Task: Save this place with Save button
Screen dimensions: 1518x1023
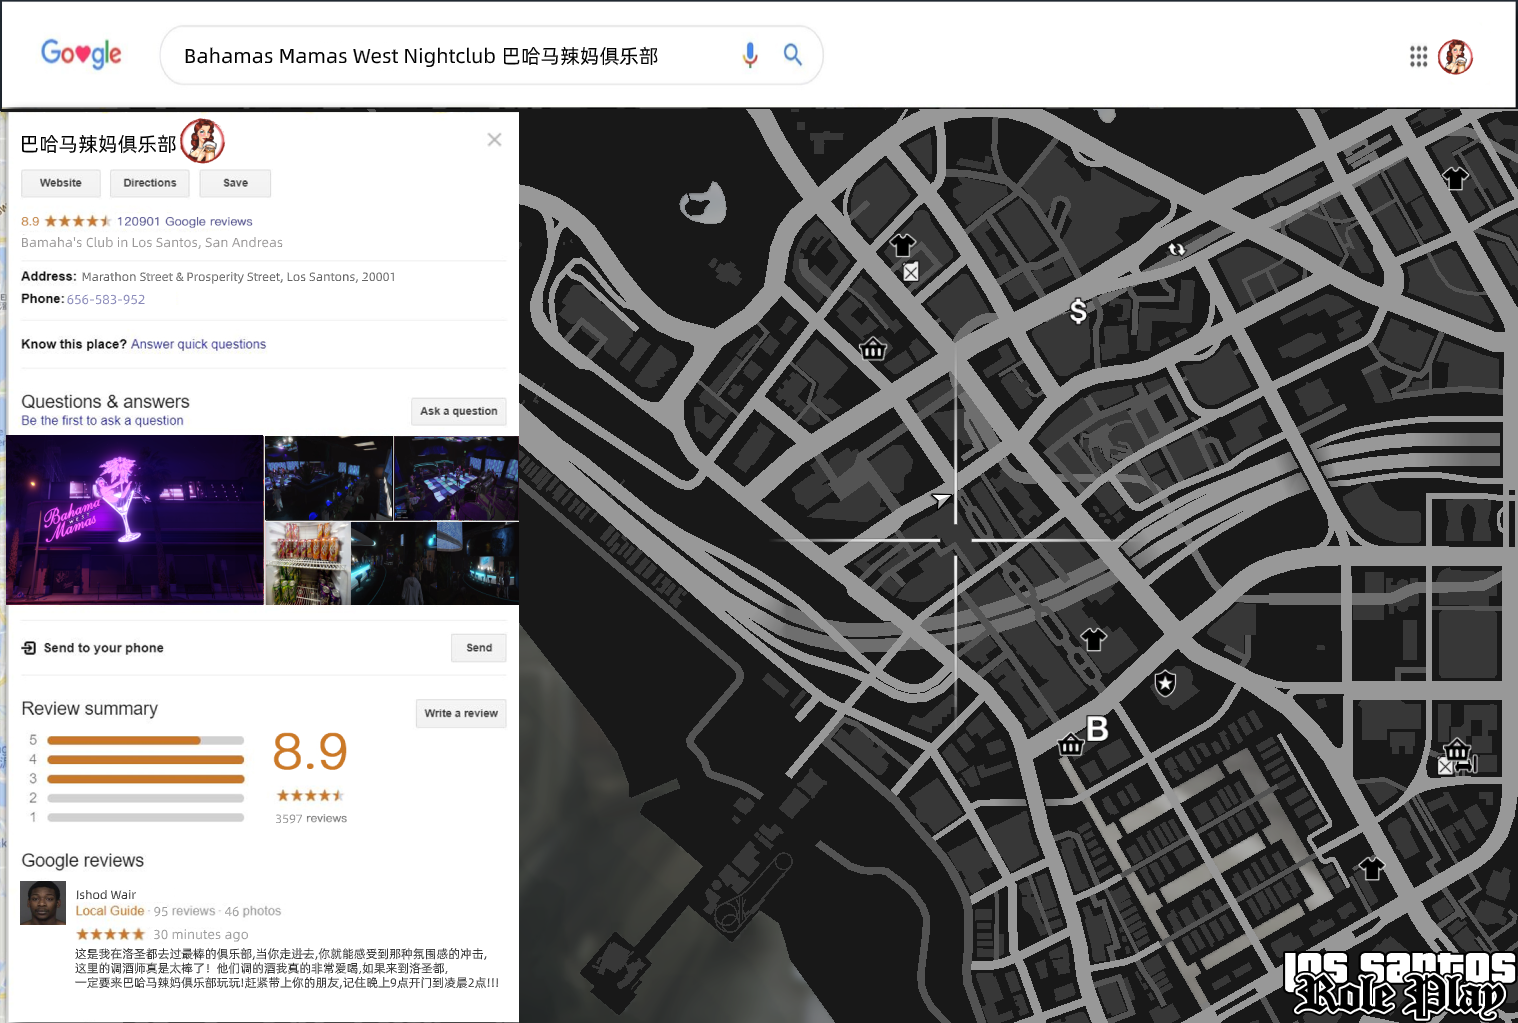Action: click(235, 183)
